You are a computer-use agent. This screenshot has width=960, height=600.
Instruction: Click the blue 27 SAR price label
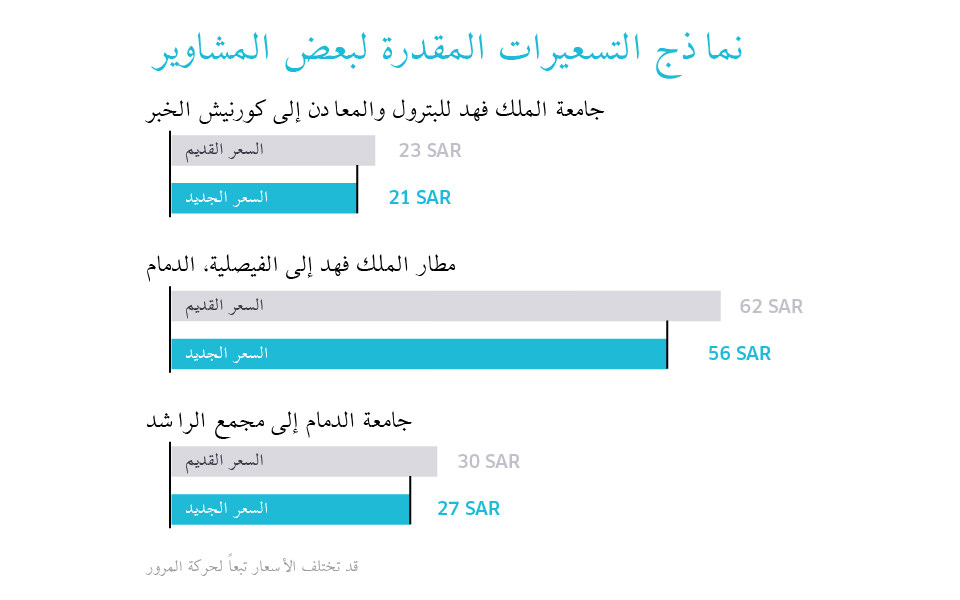[x=468, y=509]
